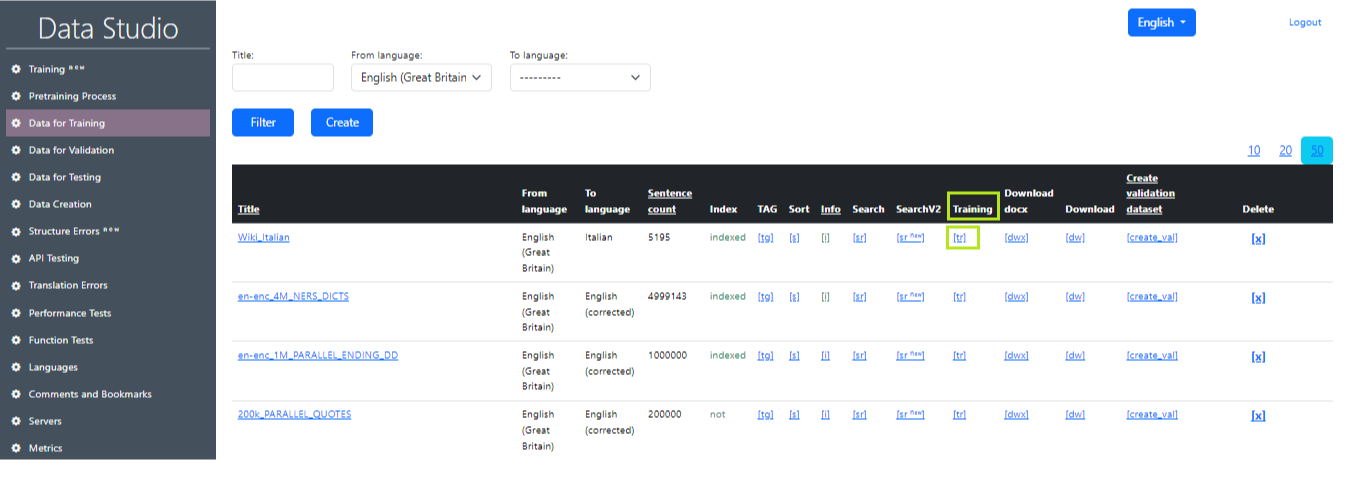The width and height of the screenshot is (1353, 481).
Task: Click 'not' index status for 200k_PARALLEL_QUOTES
Action: pos(717,414)
